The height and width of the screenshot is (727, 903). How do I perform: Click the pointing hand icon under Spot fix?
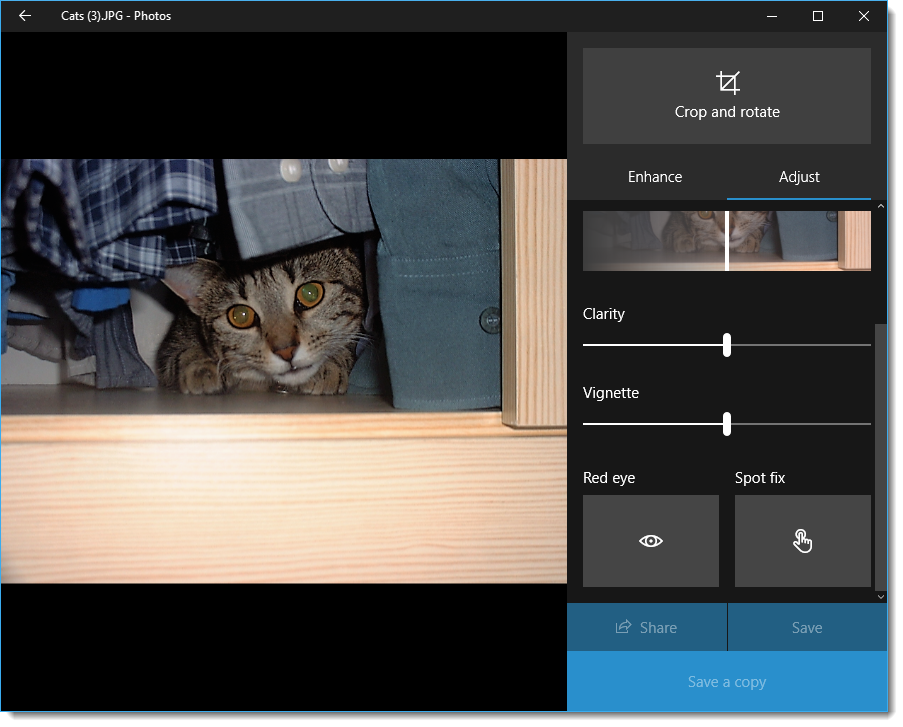pos(802,540)
